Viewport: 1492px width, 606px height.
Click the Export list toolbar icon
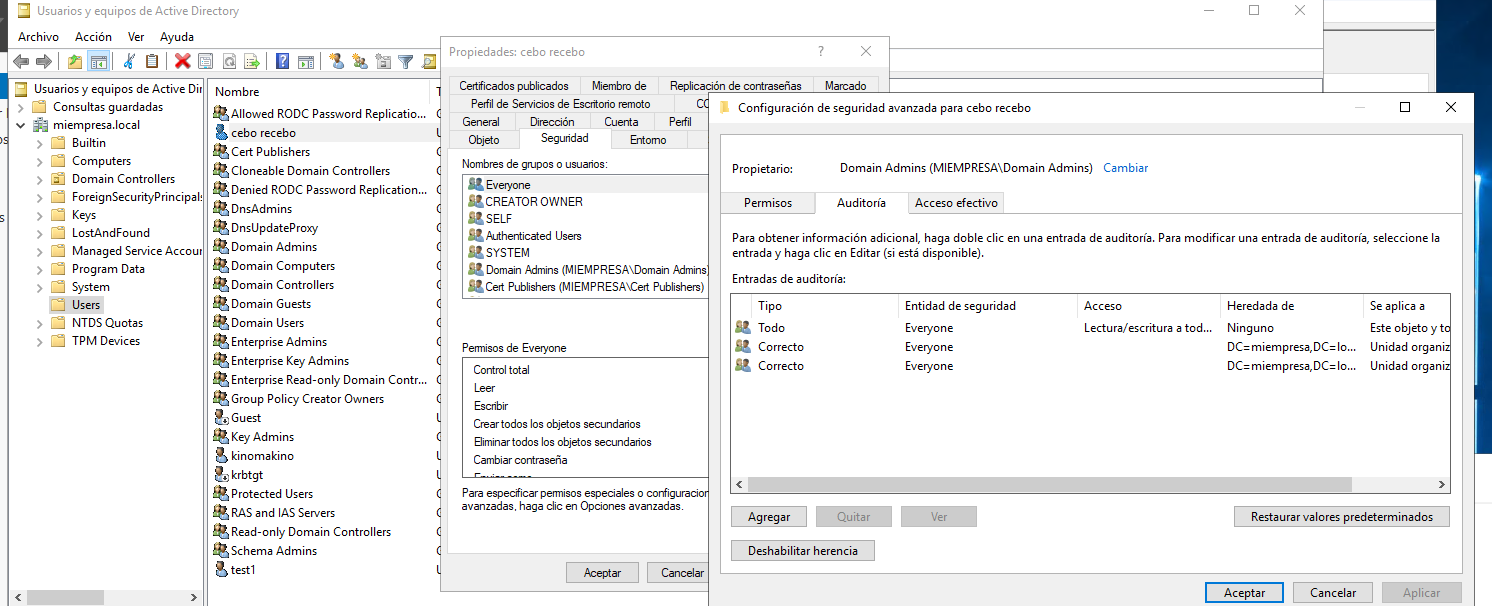coord(252,61)
